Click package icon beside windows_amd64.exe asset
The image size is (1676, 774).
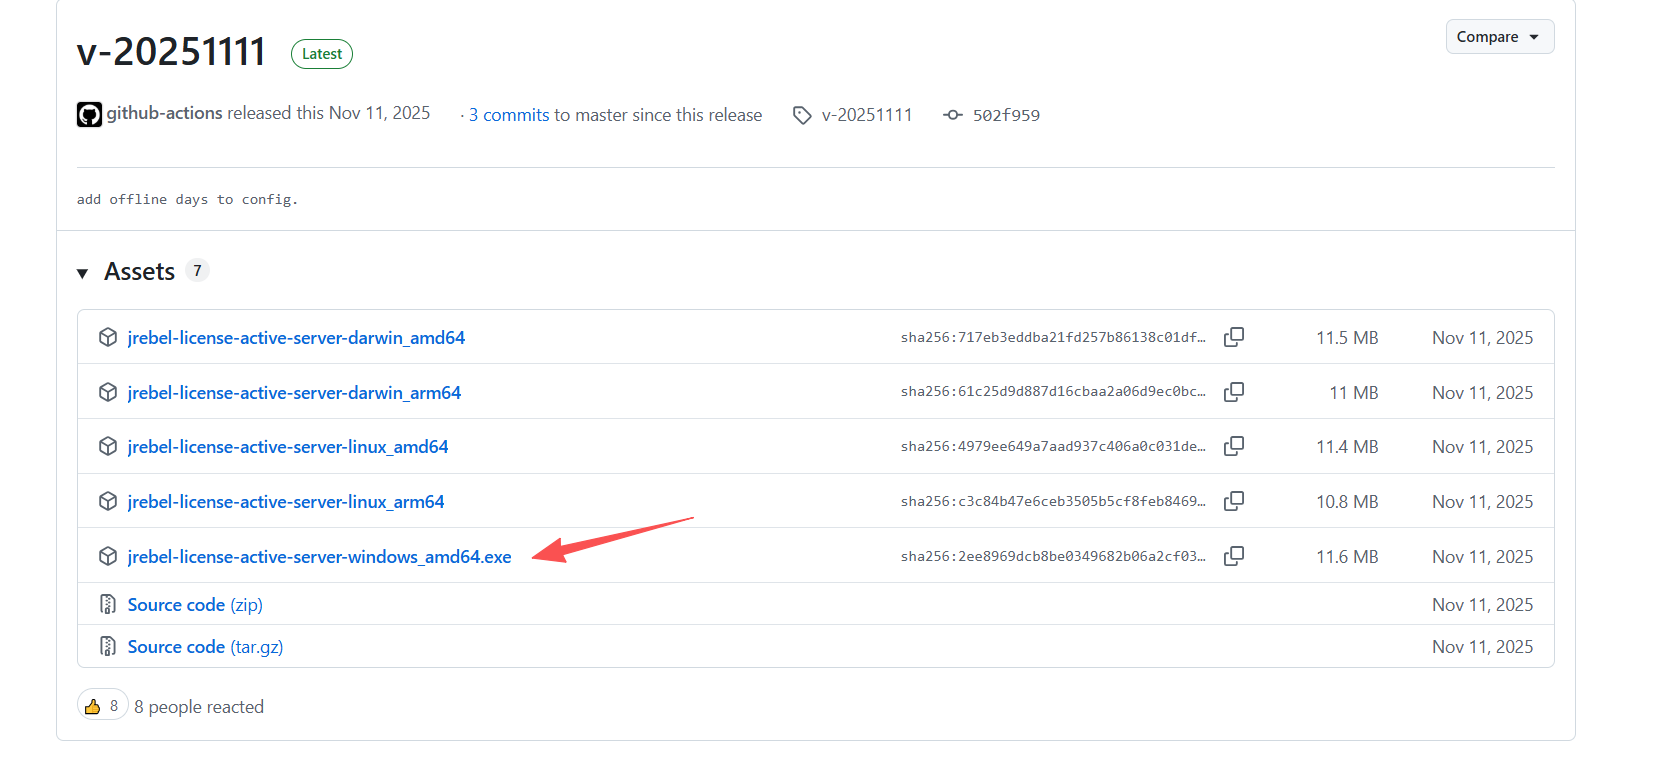pyautogui.click(x=108, y=556)
